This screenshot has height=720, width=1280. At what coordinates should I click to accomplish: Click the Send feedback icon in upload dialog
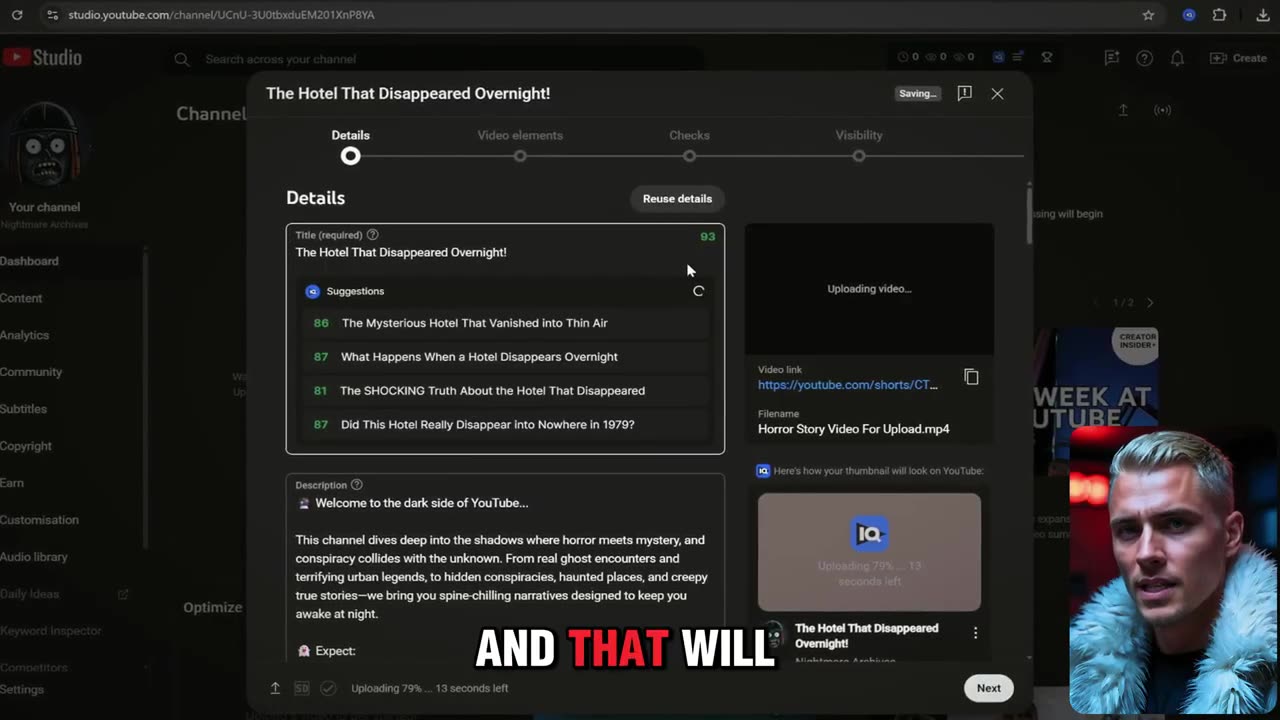point(964,93)
